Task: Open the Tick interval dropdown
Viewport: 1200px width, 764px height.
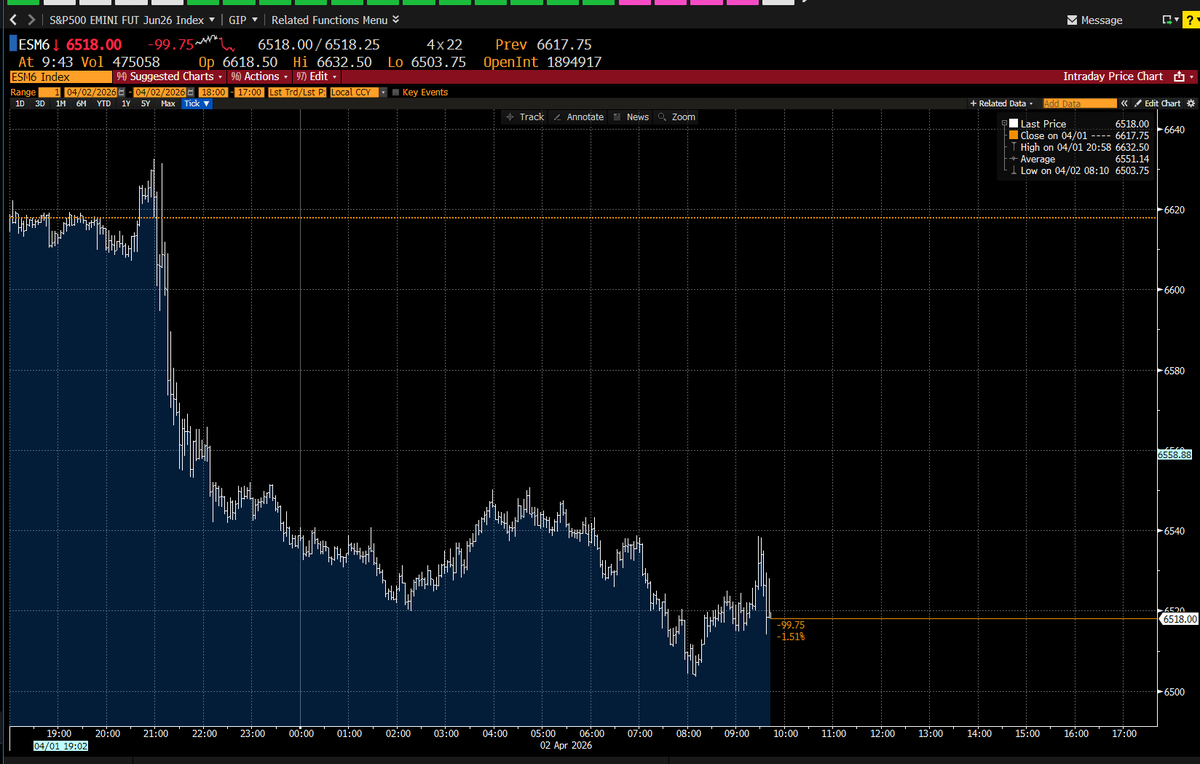Action: click(197, 103)
